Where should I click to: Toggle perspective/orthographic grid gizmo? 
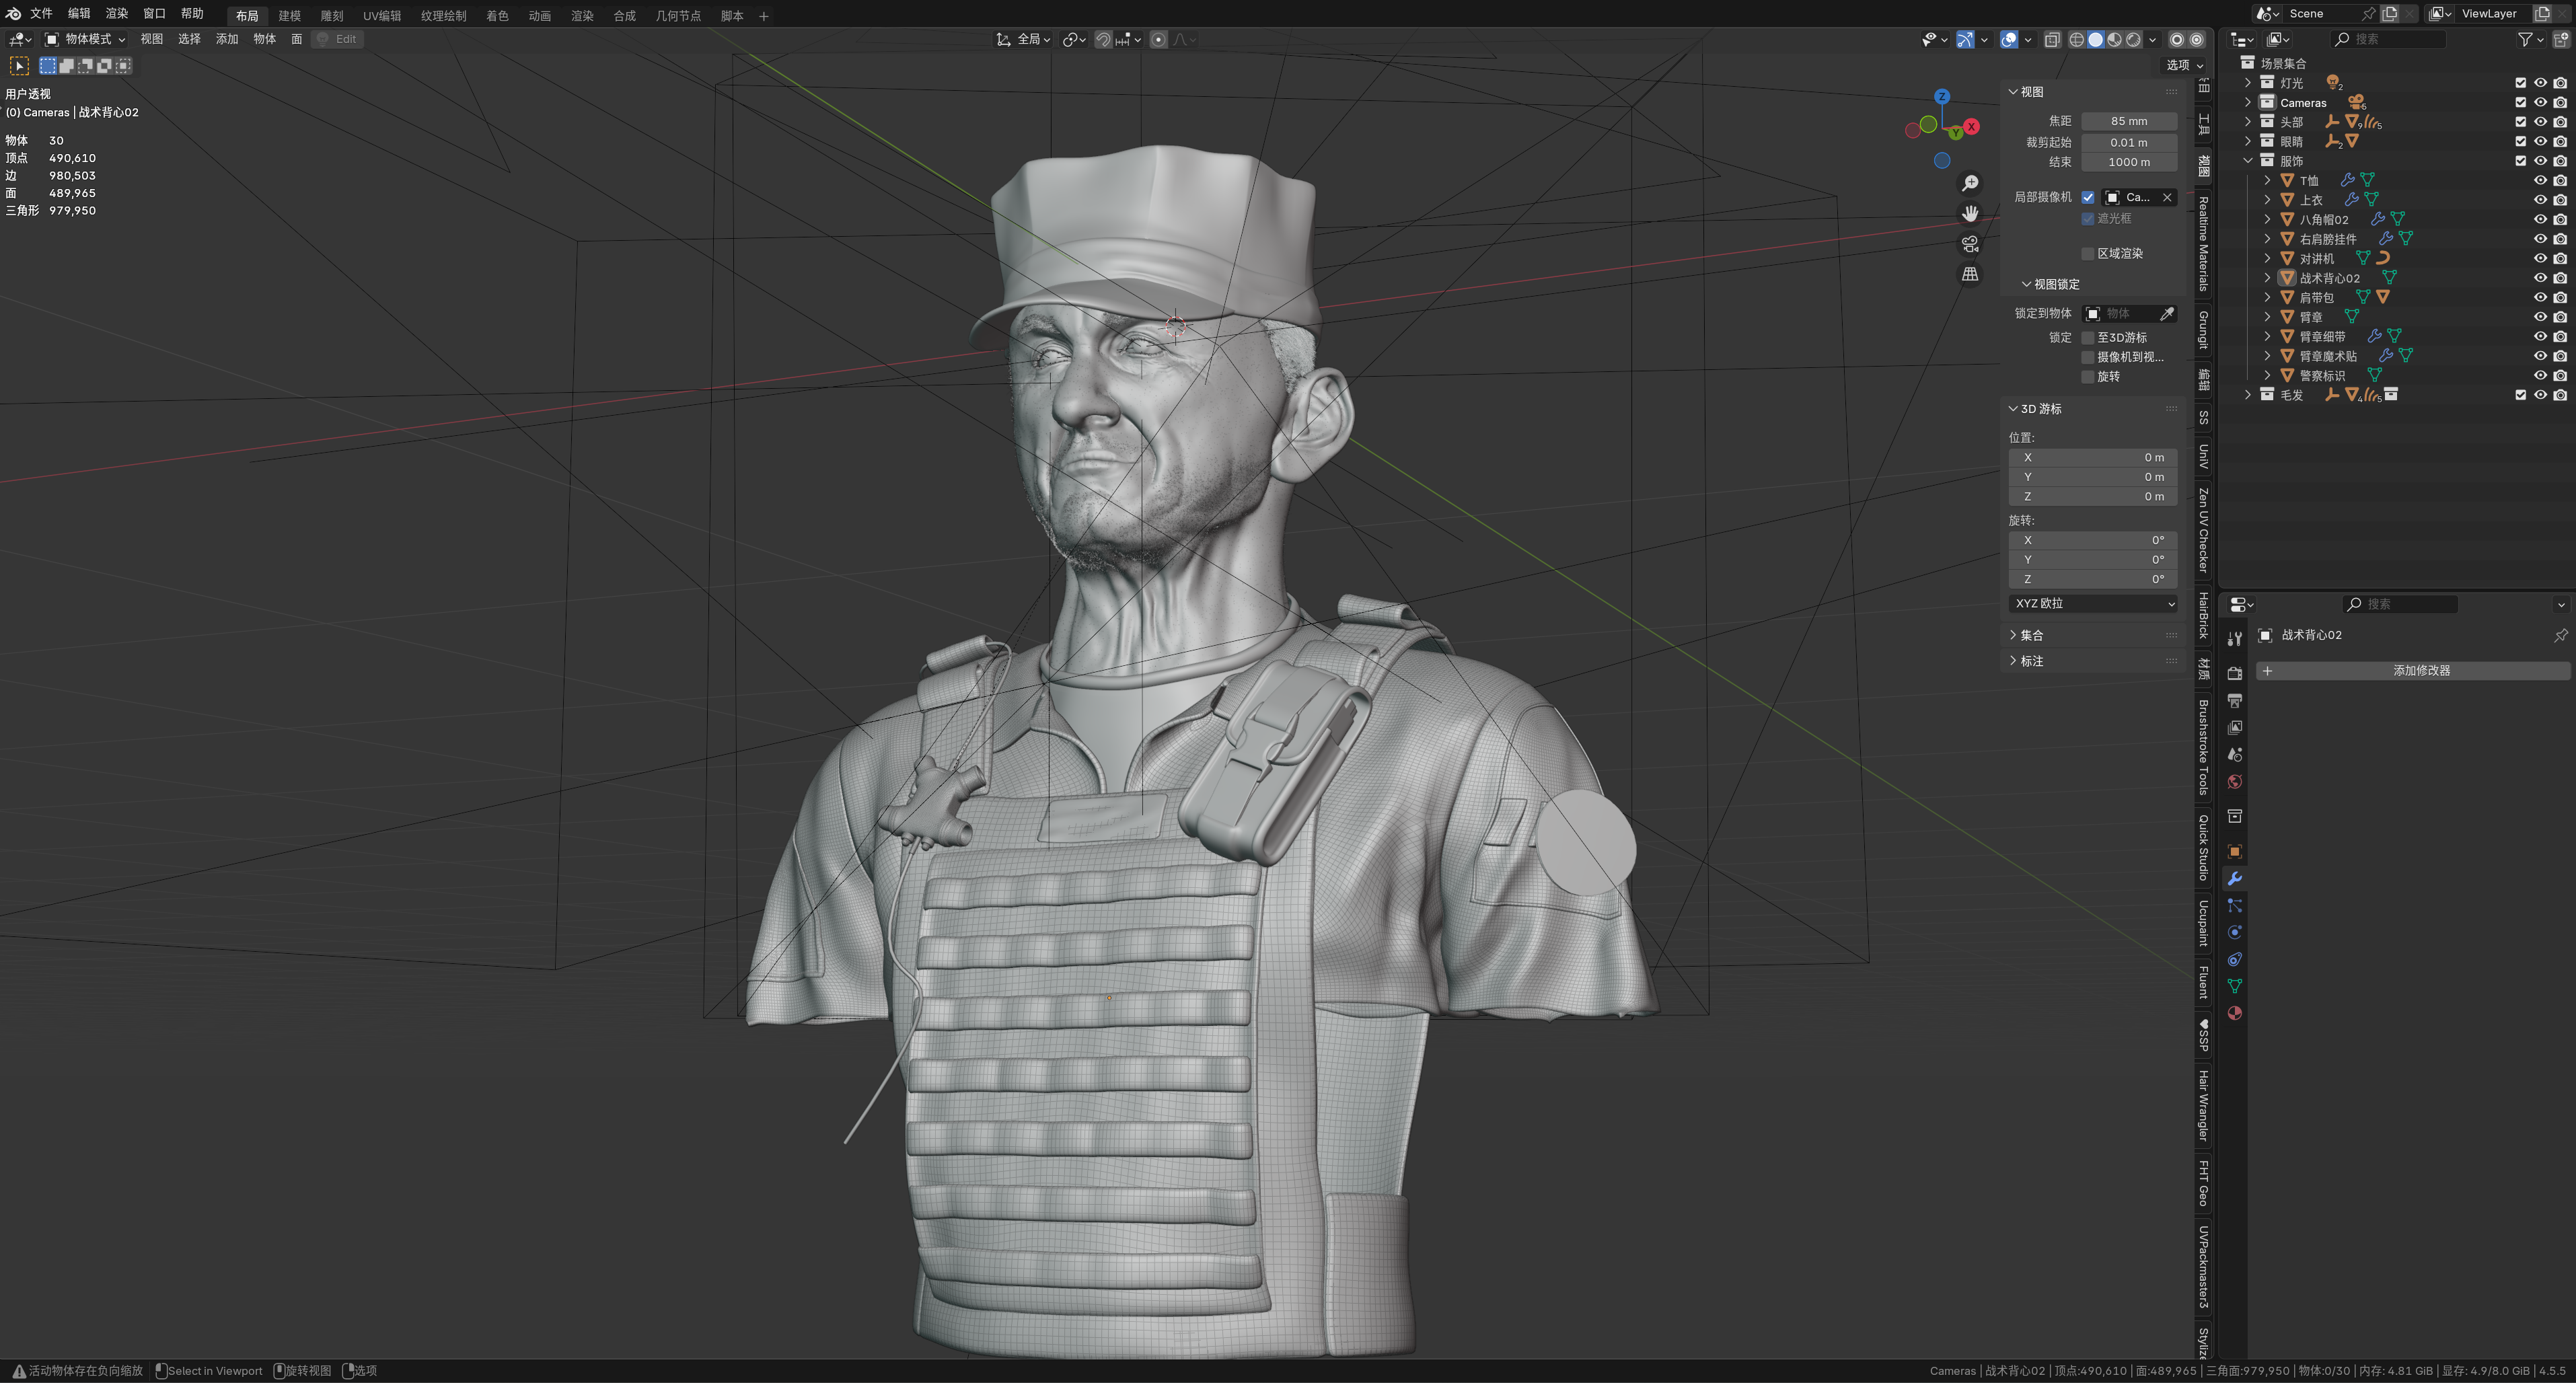pyautogui.click(x=1970, y=273)
